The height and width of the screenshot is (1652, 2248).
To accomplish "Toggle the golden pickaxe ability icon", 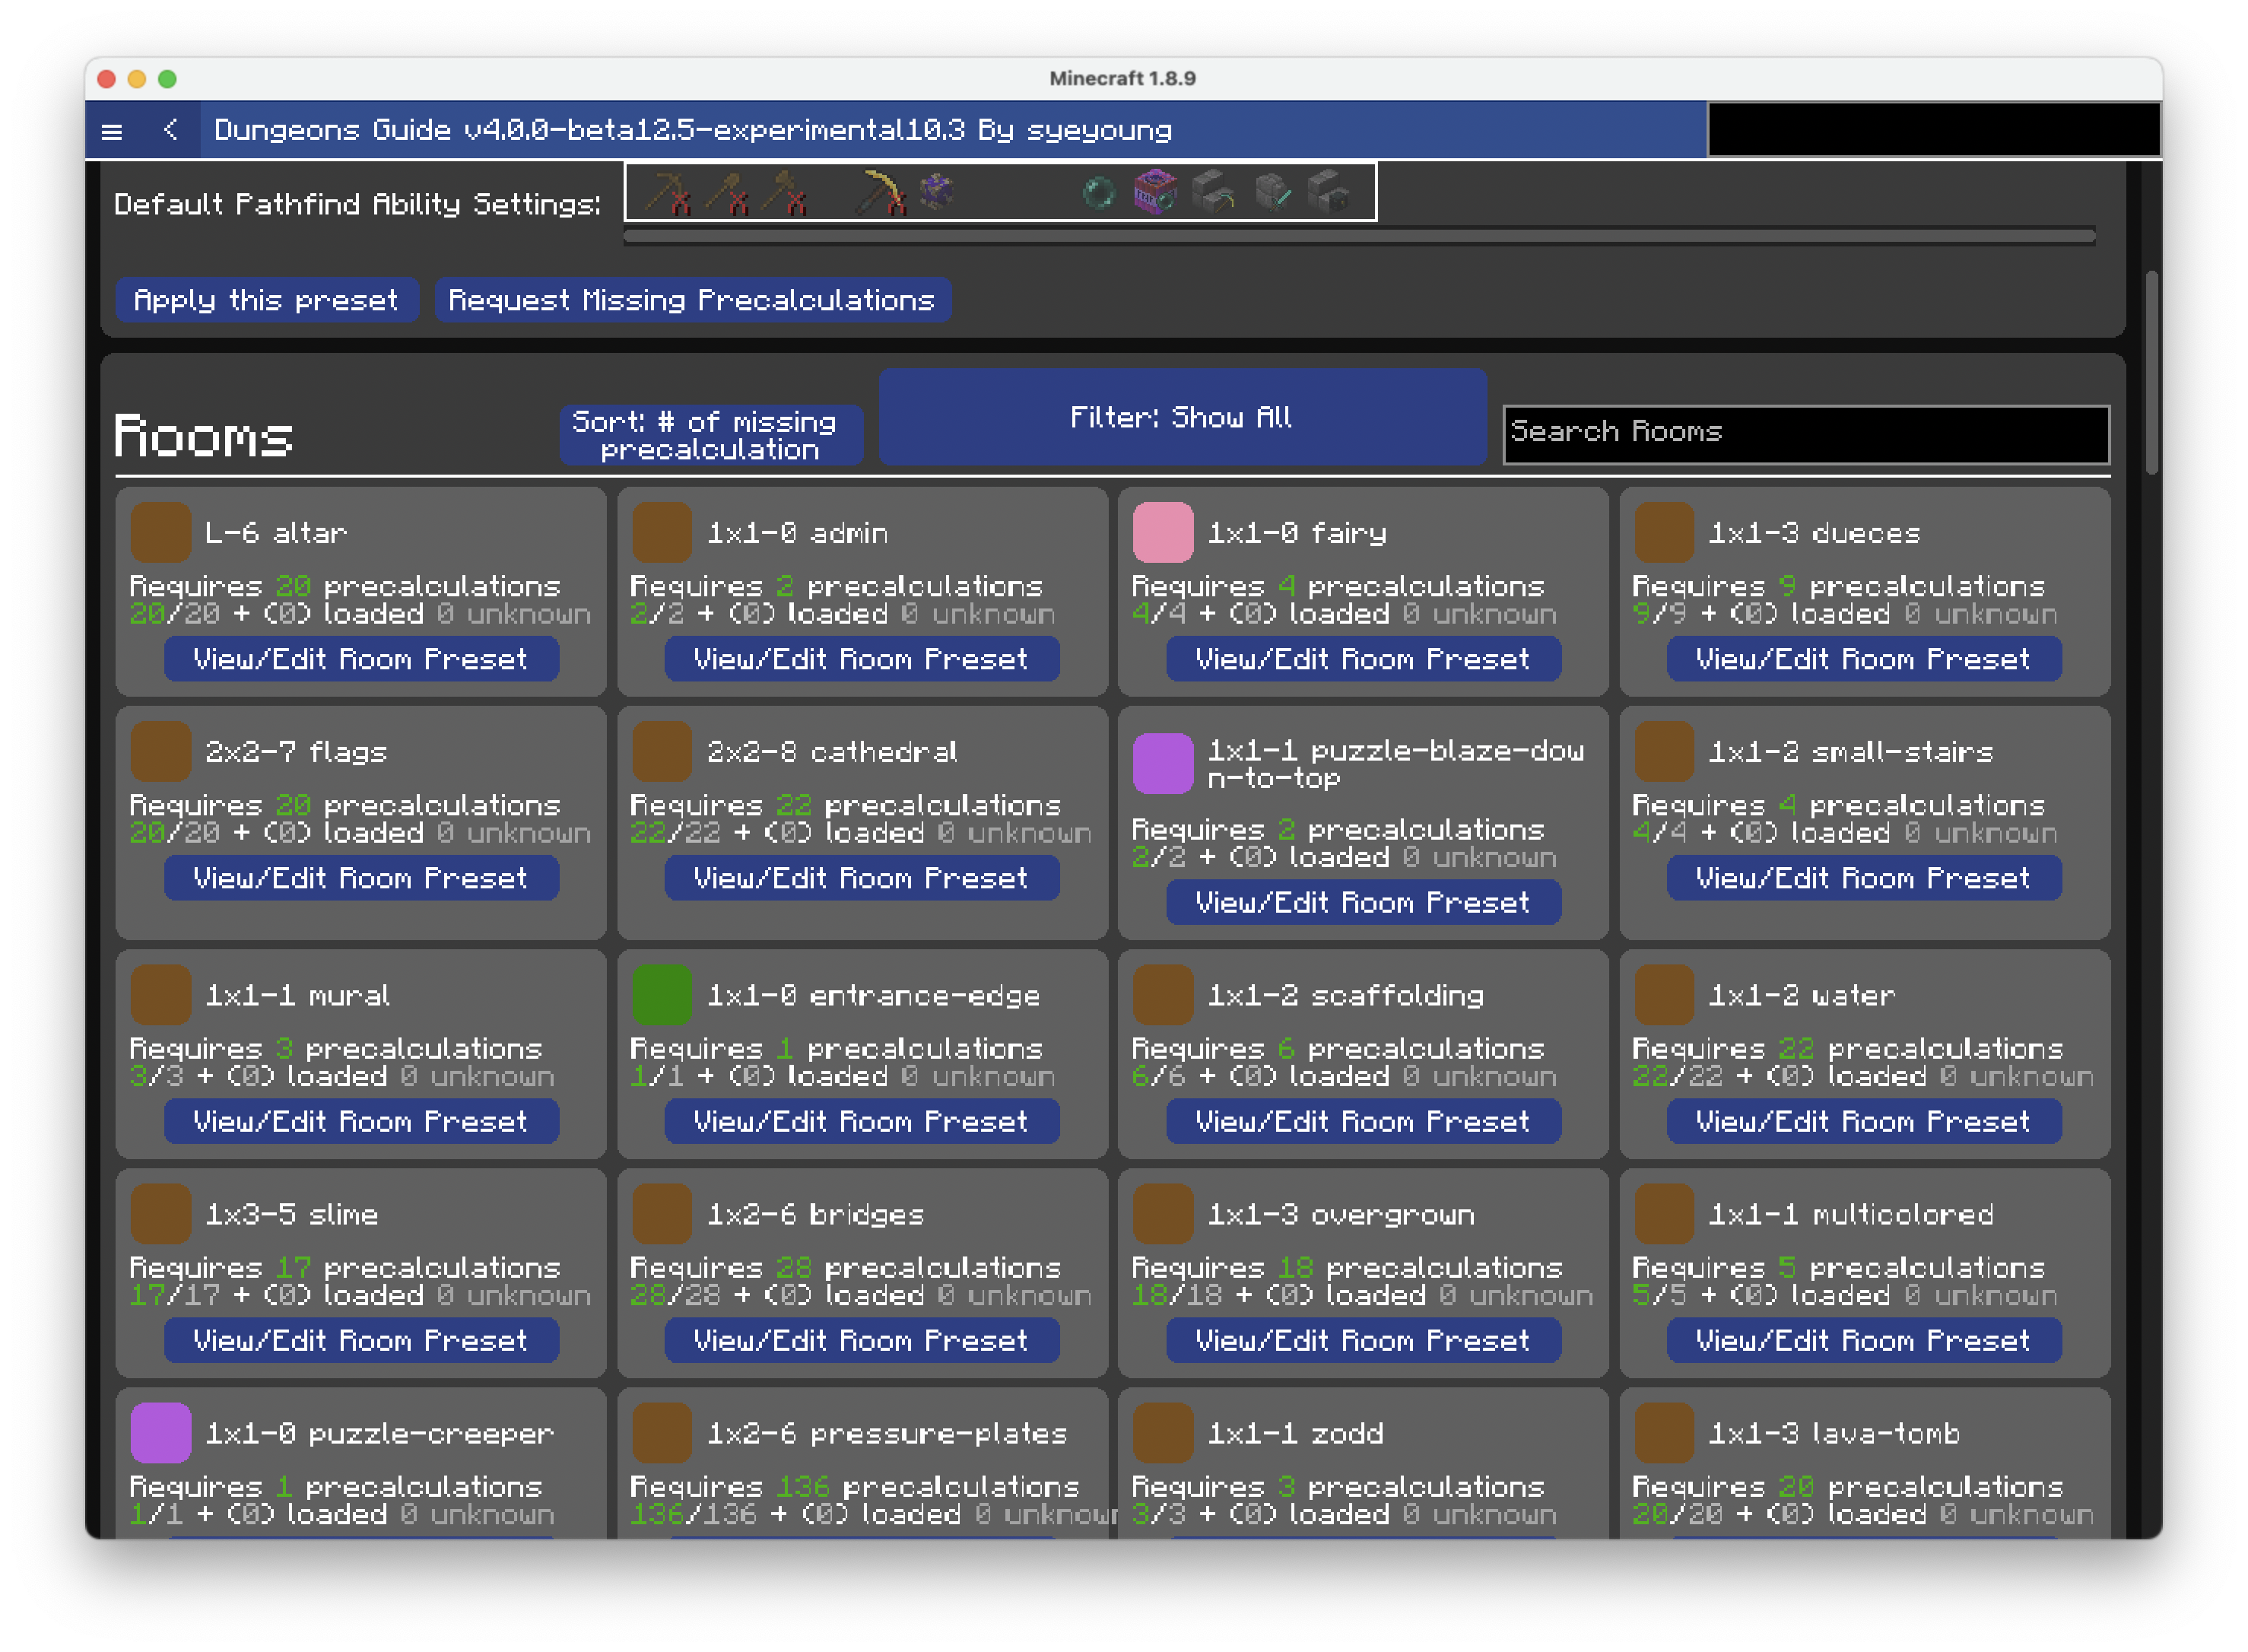I will pos(880,192).
